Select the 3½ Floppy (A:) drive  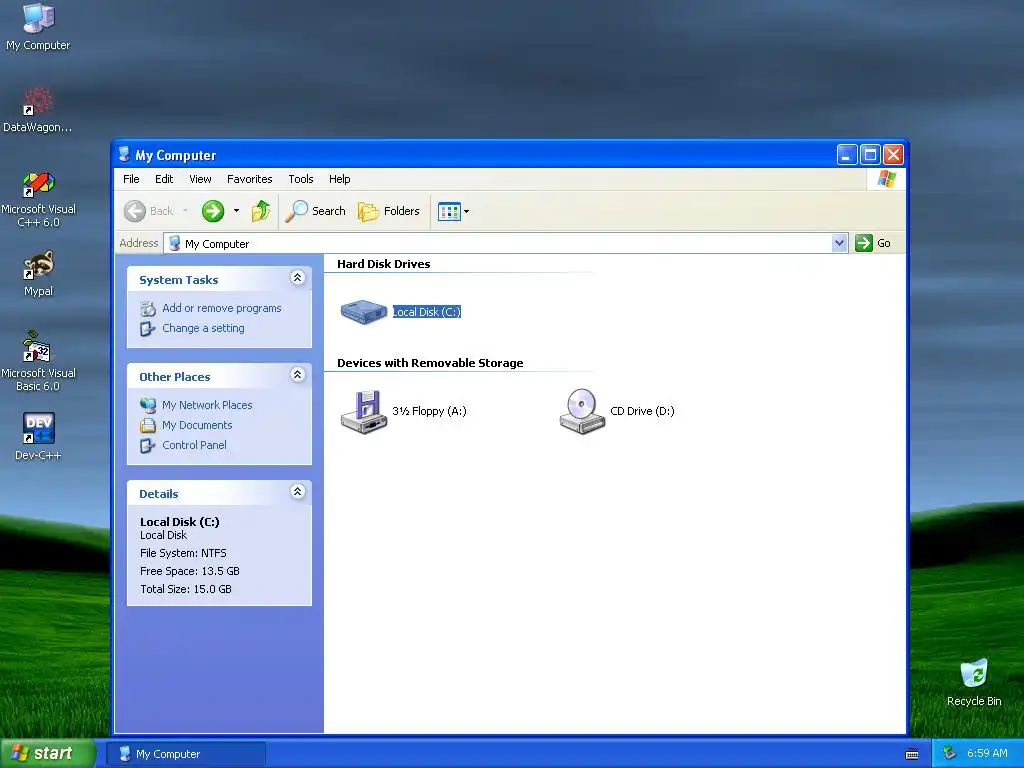(x=403, y=411)
